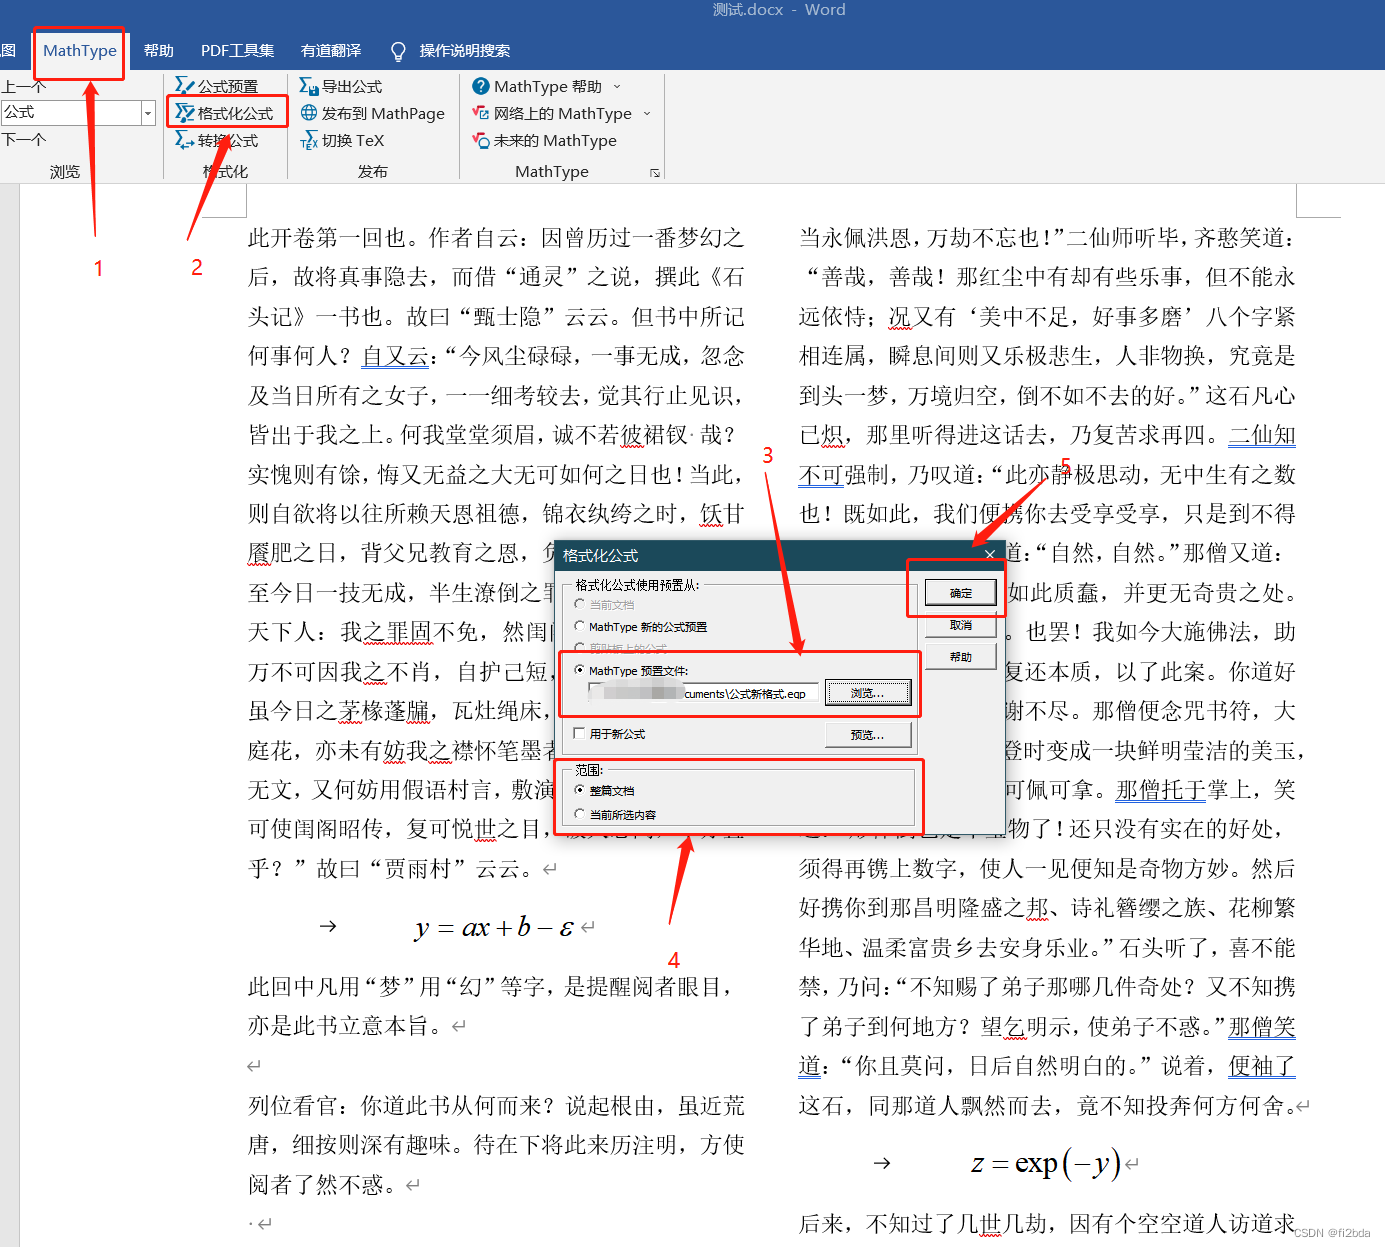Click the preset file path field
Screen dimensions: 1385x1247
[x=703, y=693]
